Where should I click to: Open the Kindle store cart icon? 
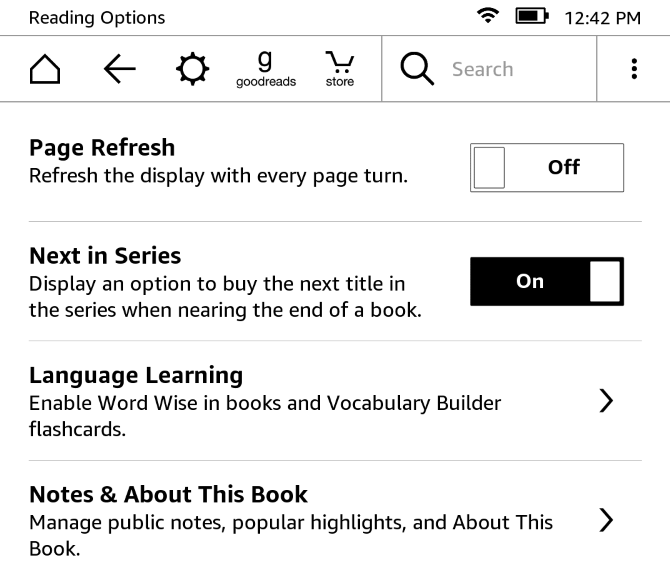[339, 69]
